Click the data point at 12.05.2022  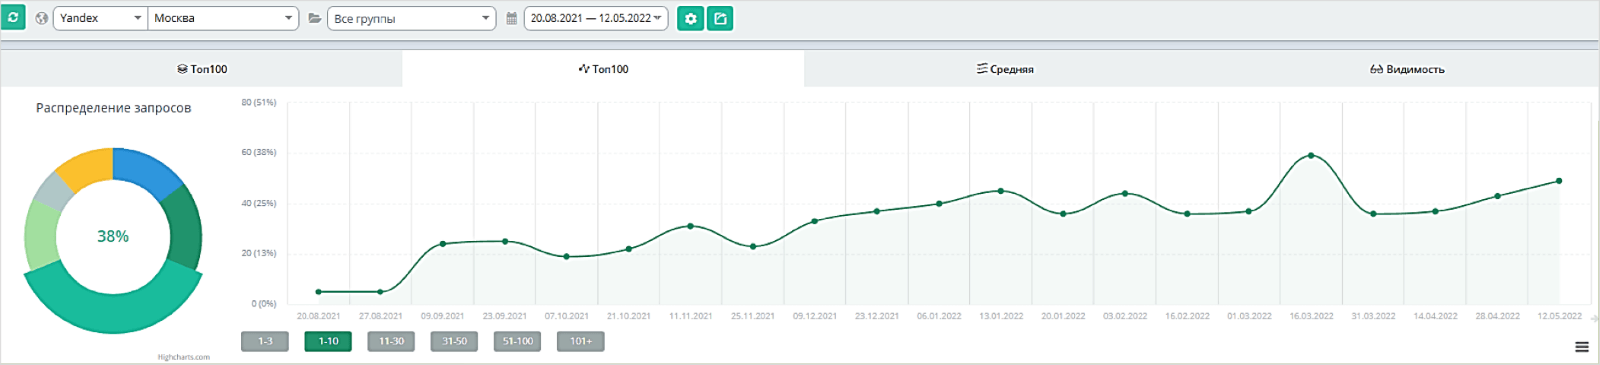1559,181
